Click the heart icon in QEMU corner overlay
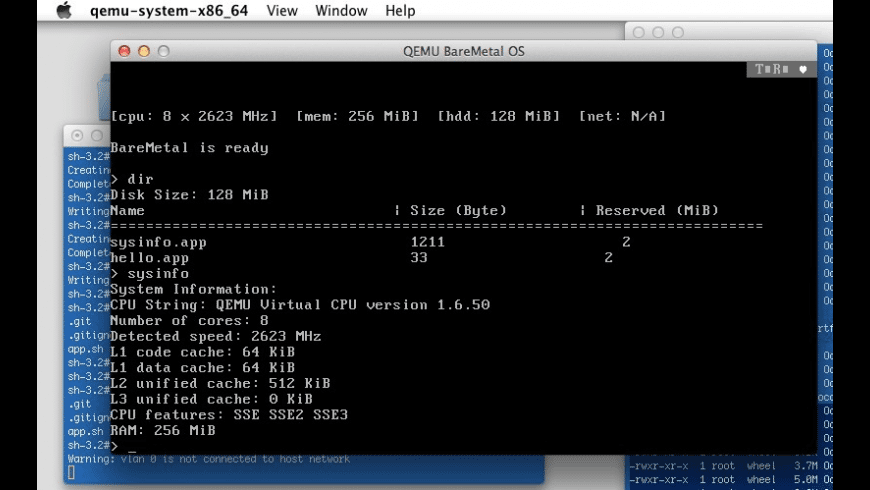Screen dimensions: 870x490 coord(803,69)
